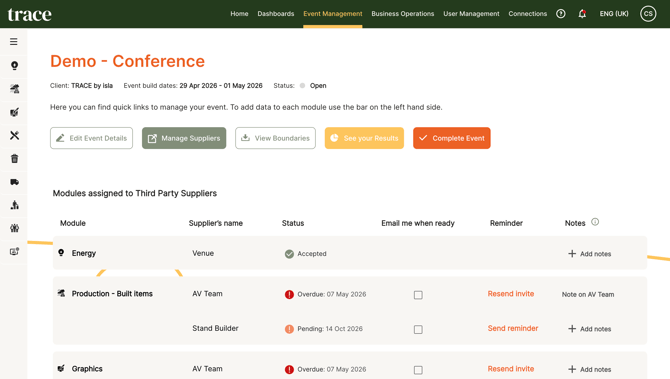
Task: Add notes to Energy row
Action: click(x=589, y=254)
